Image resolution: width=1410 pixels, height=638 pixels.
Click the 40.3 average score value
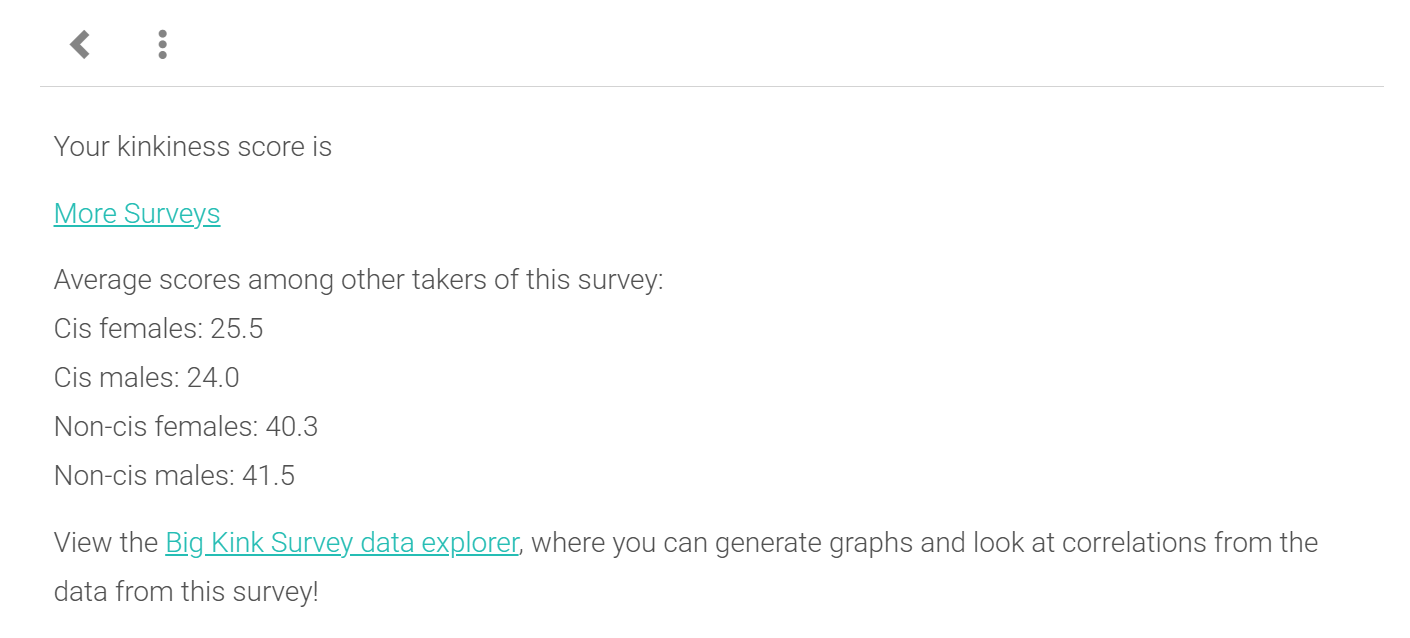292,427
